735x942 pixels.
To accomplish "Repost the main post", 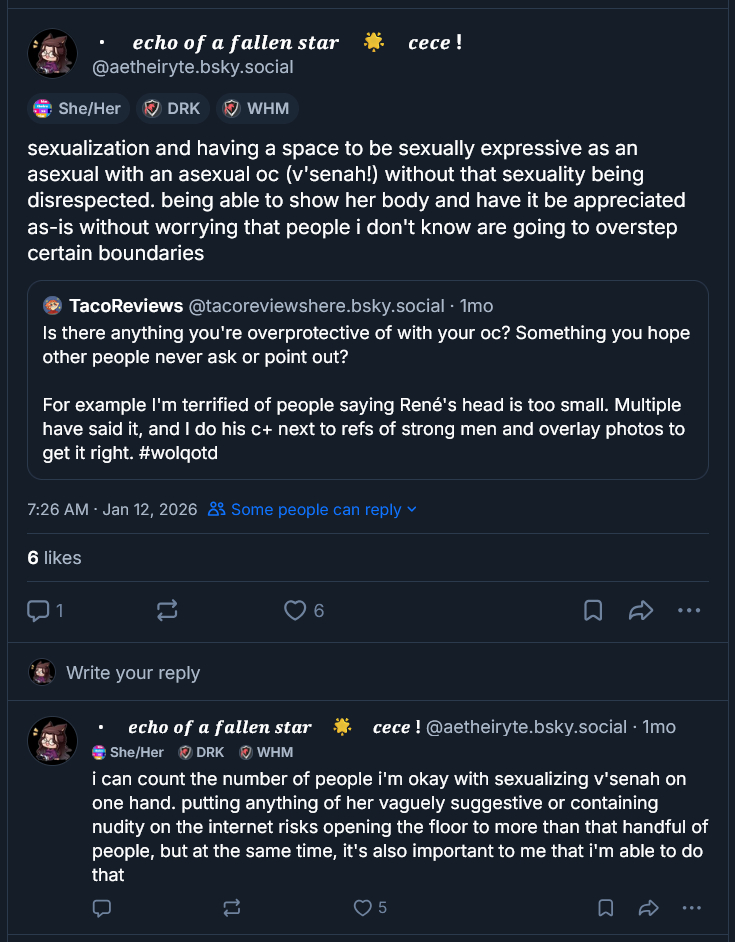I will click(167, 610).
